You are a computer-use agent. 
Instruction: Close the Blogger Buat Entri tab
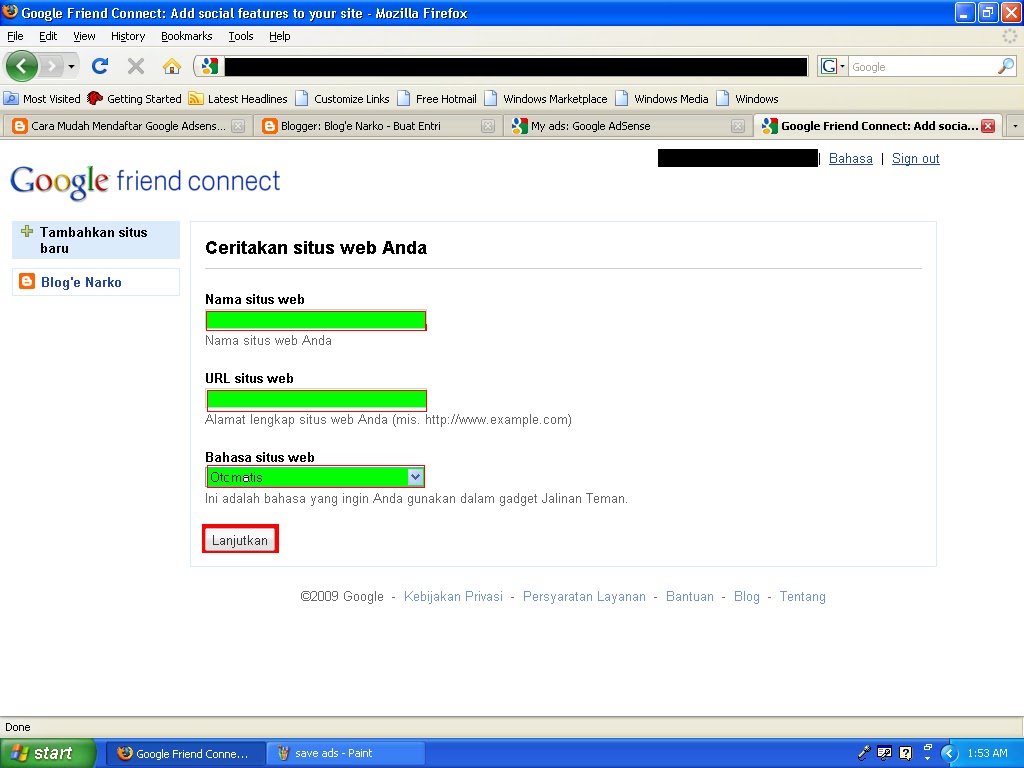click(x=488, y=126)
